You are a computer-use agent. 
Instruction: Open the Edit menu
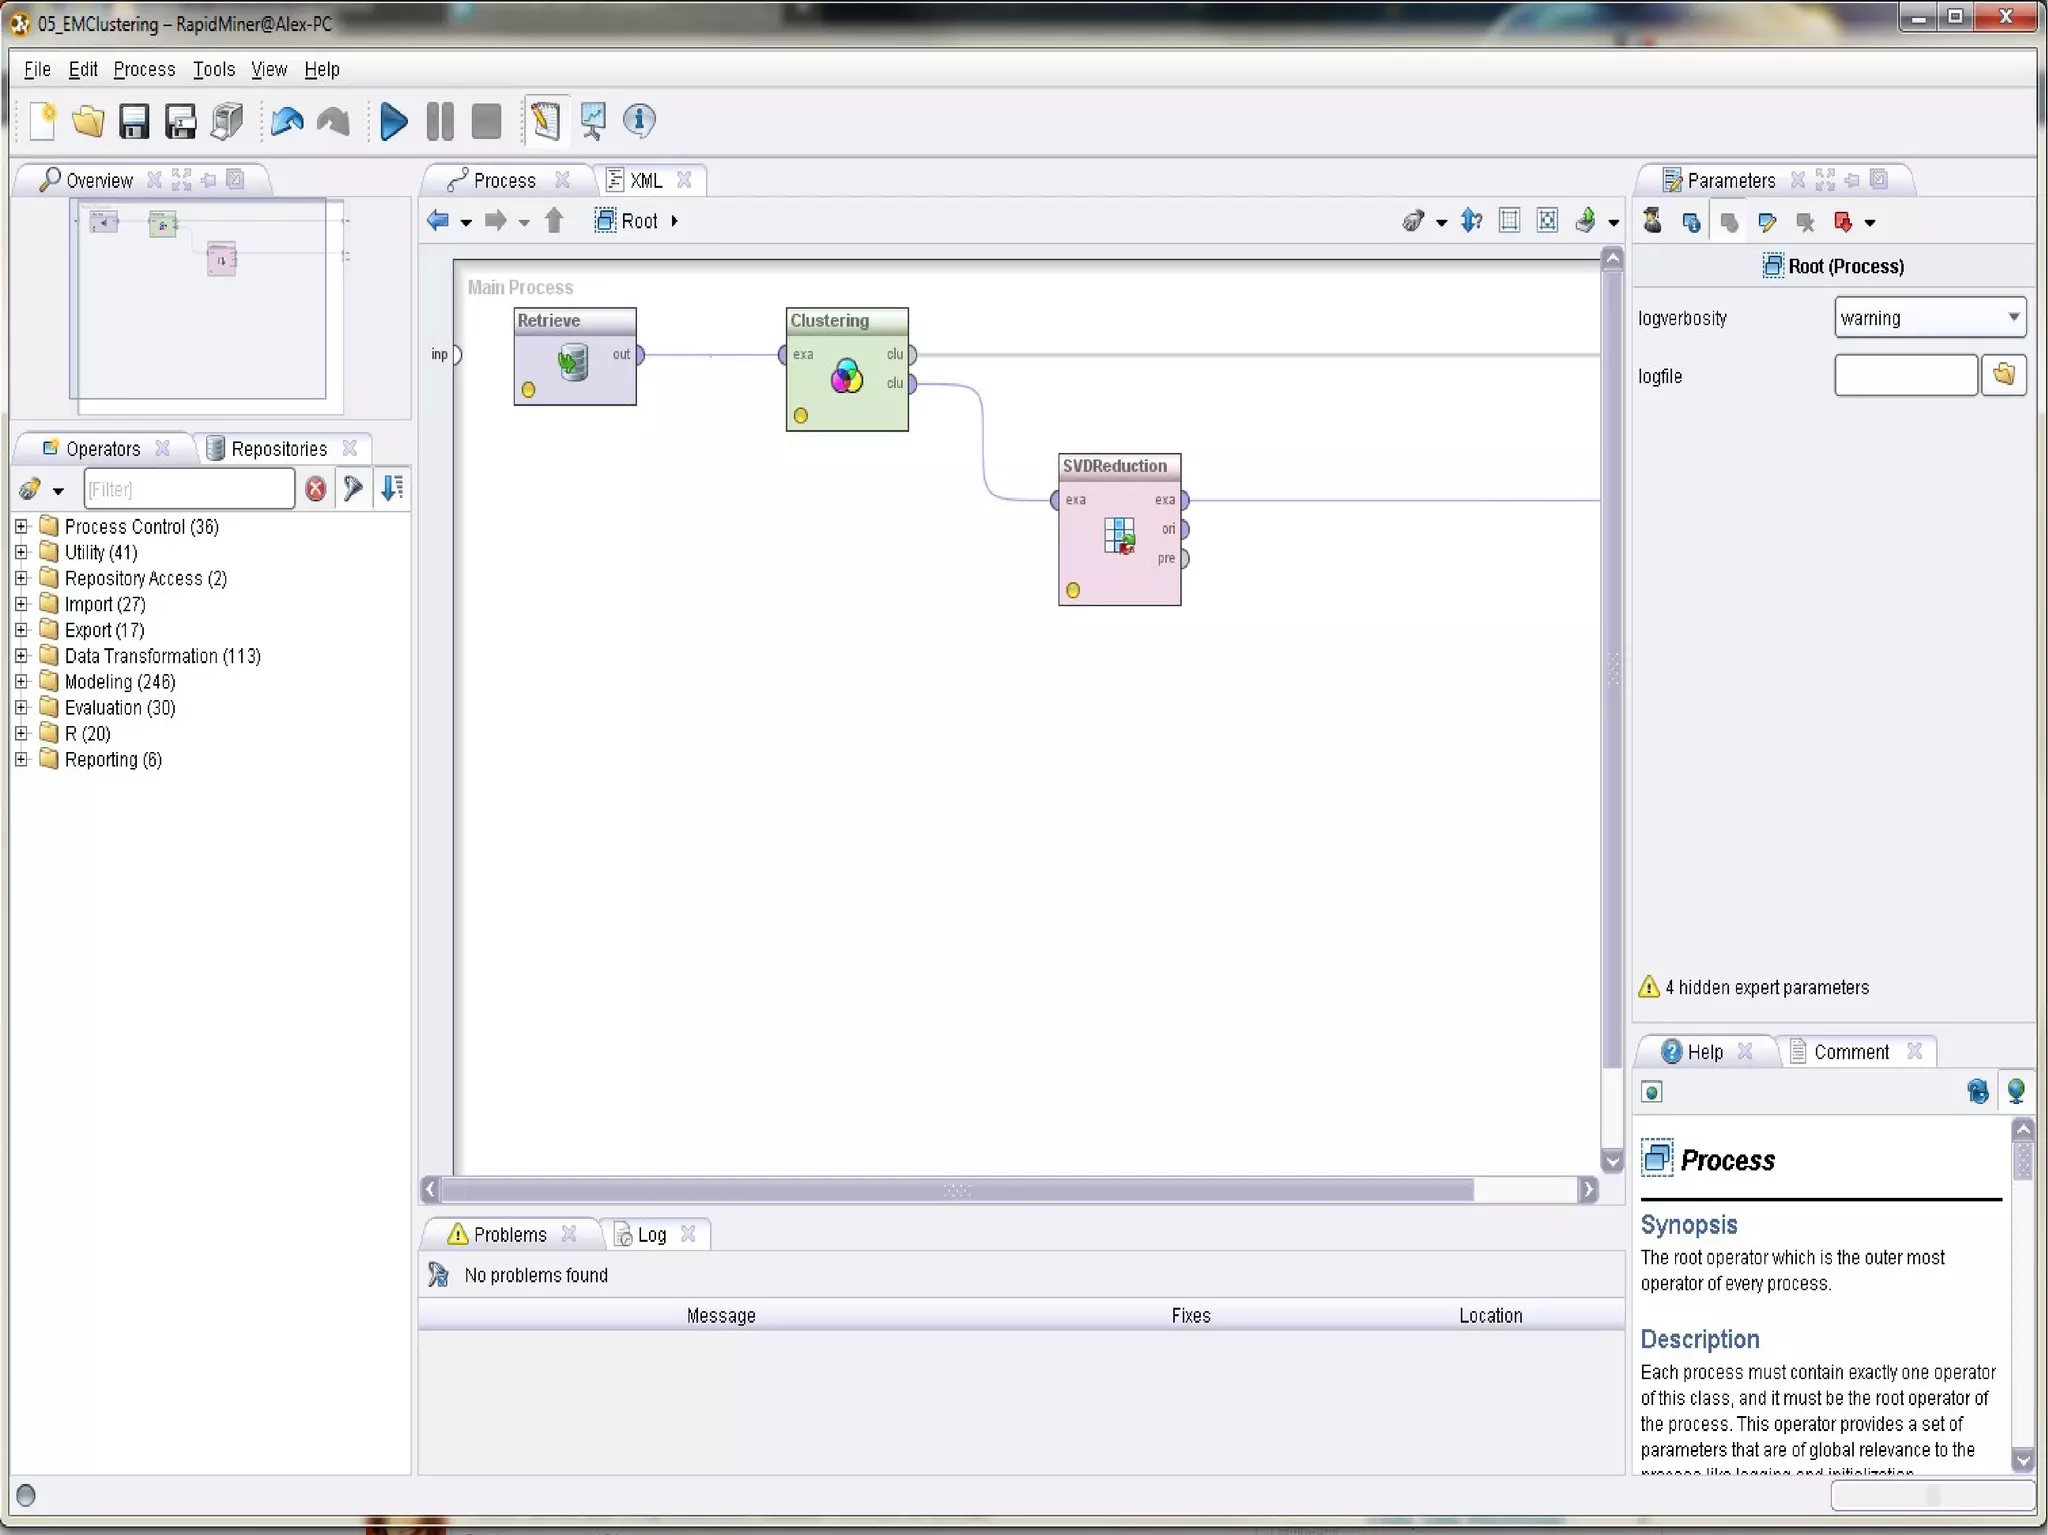tap(83, 69)
